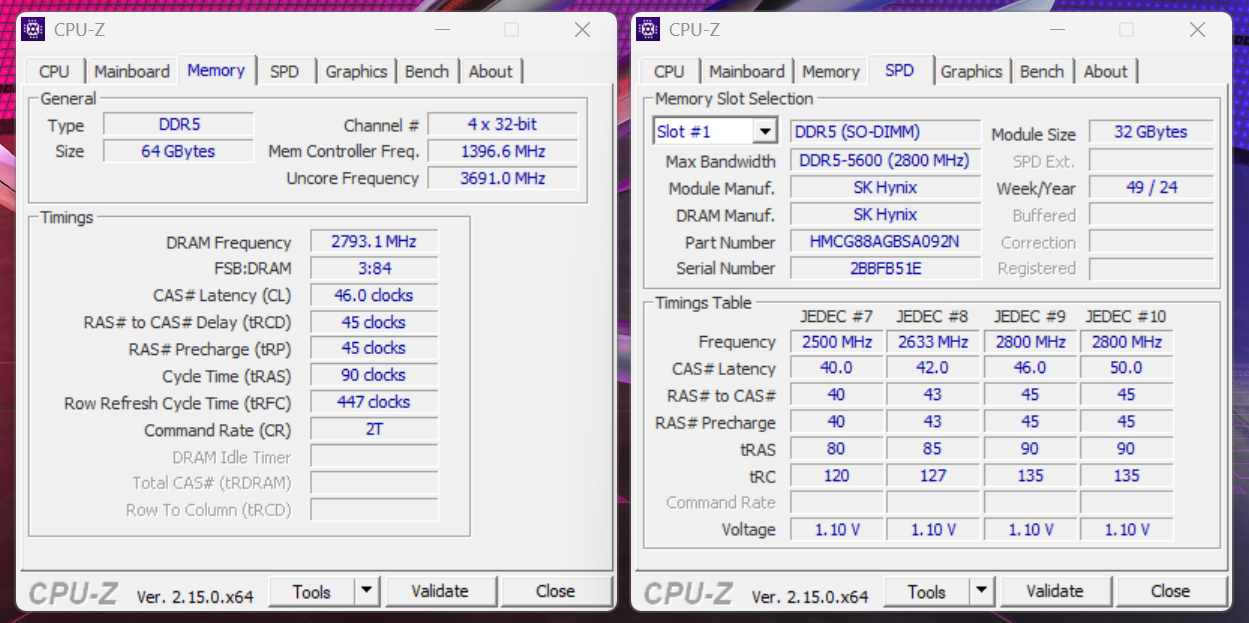Screen dimensions: 1249x623
Task: Open the Graphics tab in the right window
Action: [x=971, y=71]
